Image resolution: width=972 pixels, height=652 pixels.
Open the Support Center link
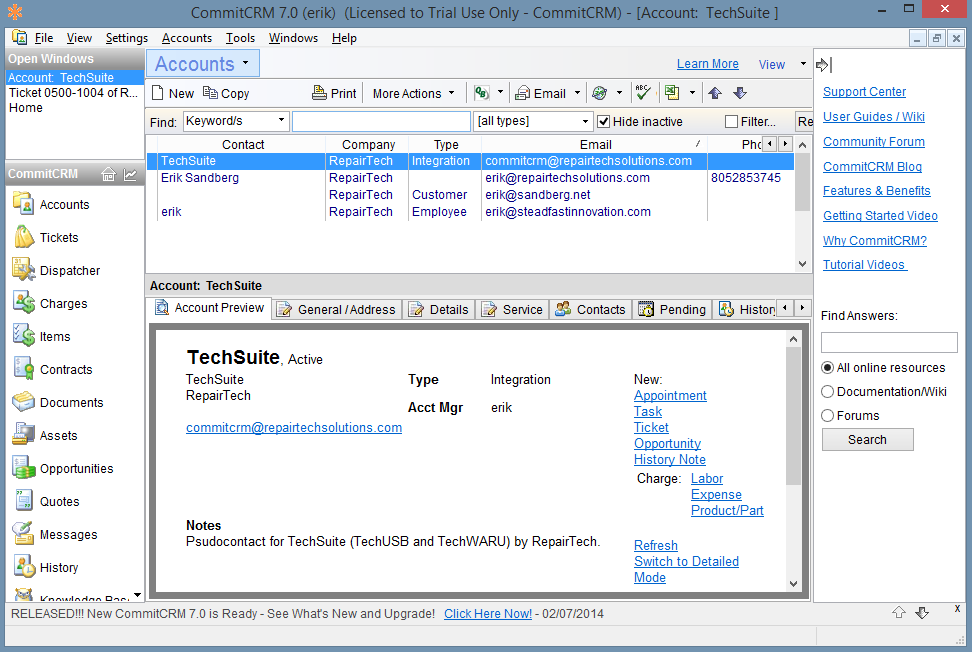(x=864, y=92)
